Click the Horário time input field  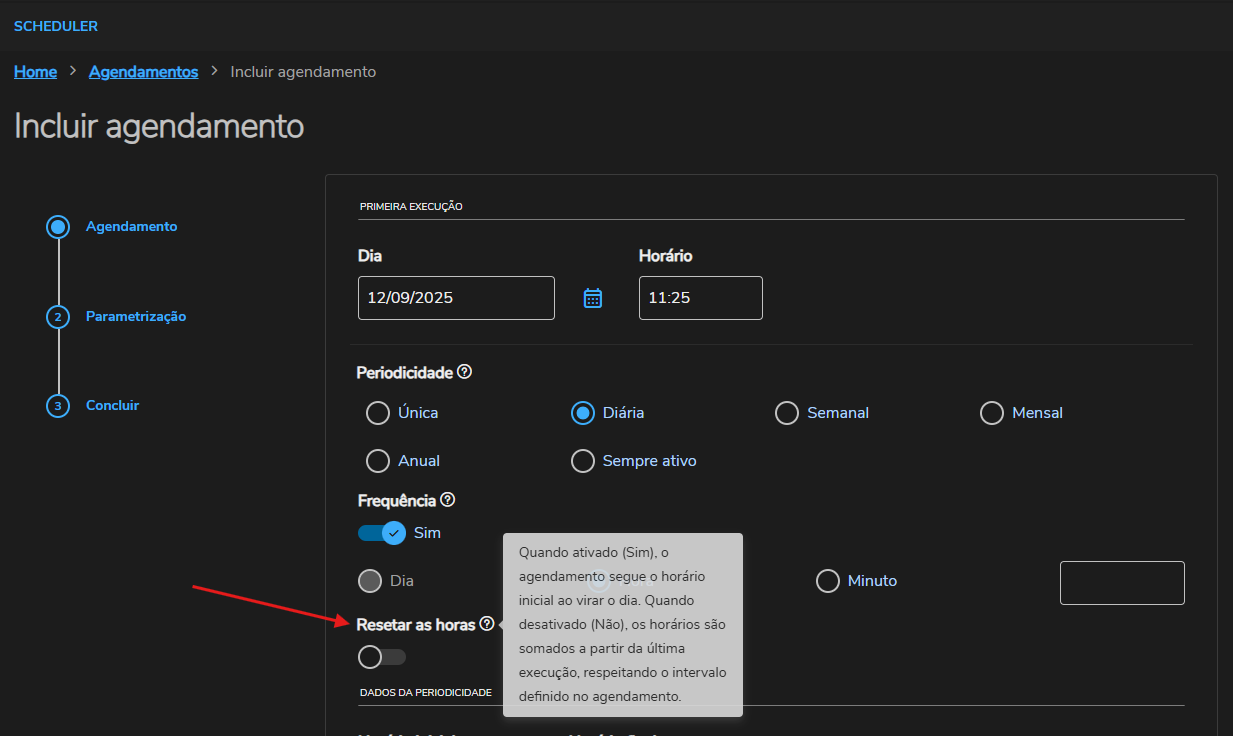[700, 298]
